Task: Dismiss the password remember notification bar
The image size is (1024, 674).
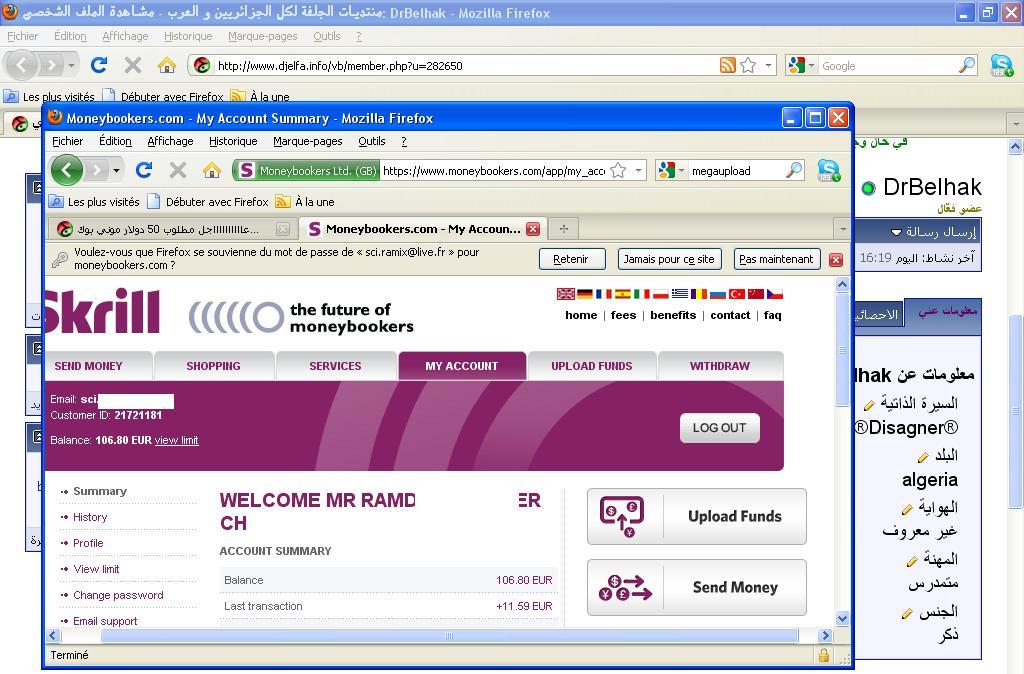Action: pos(835,259)
